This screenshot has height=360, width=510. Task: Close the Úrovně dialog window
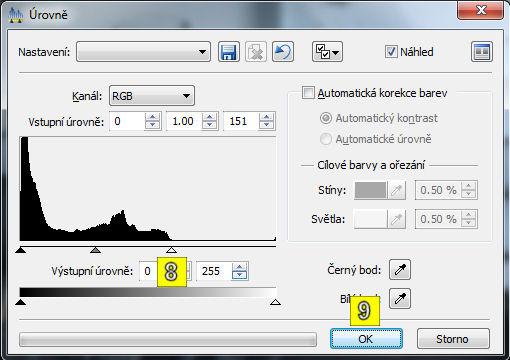(x=480, y=10)
